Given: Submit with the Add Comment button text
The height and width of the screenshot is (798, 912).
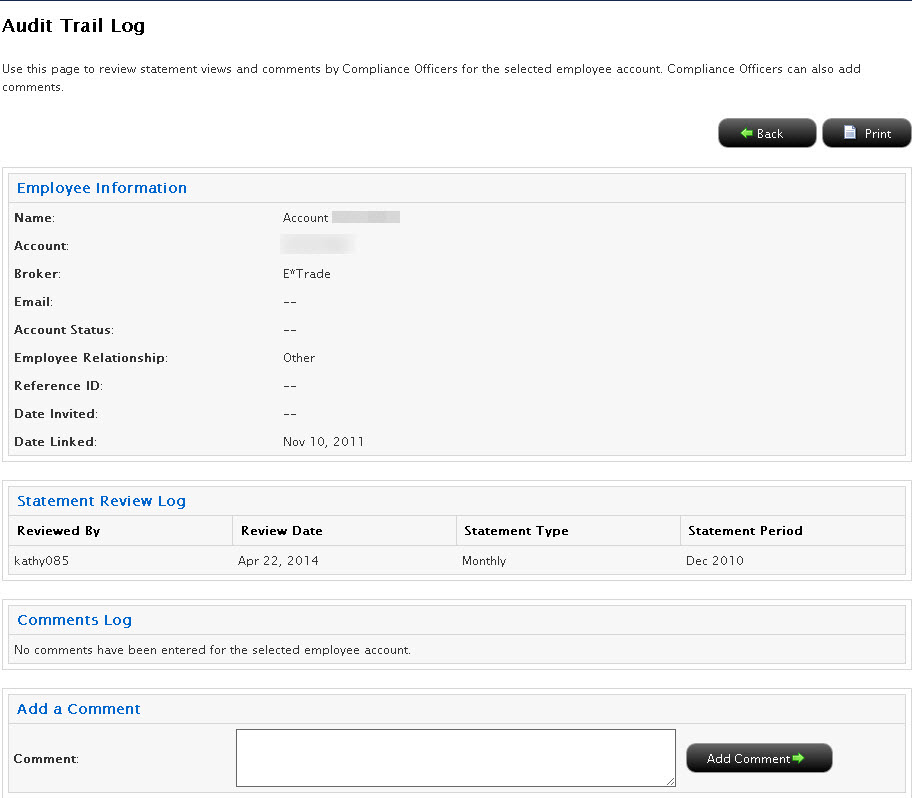Looking at the screenshot, I should click(748, 759).
